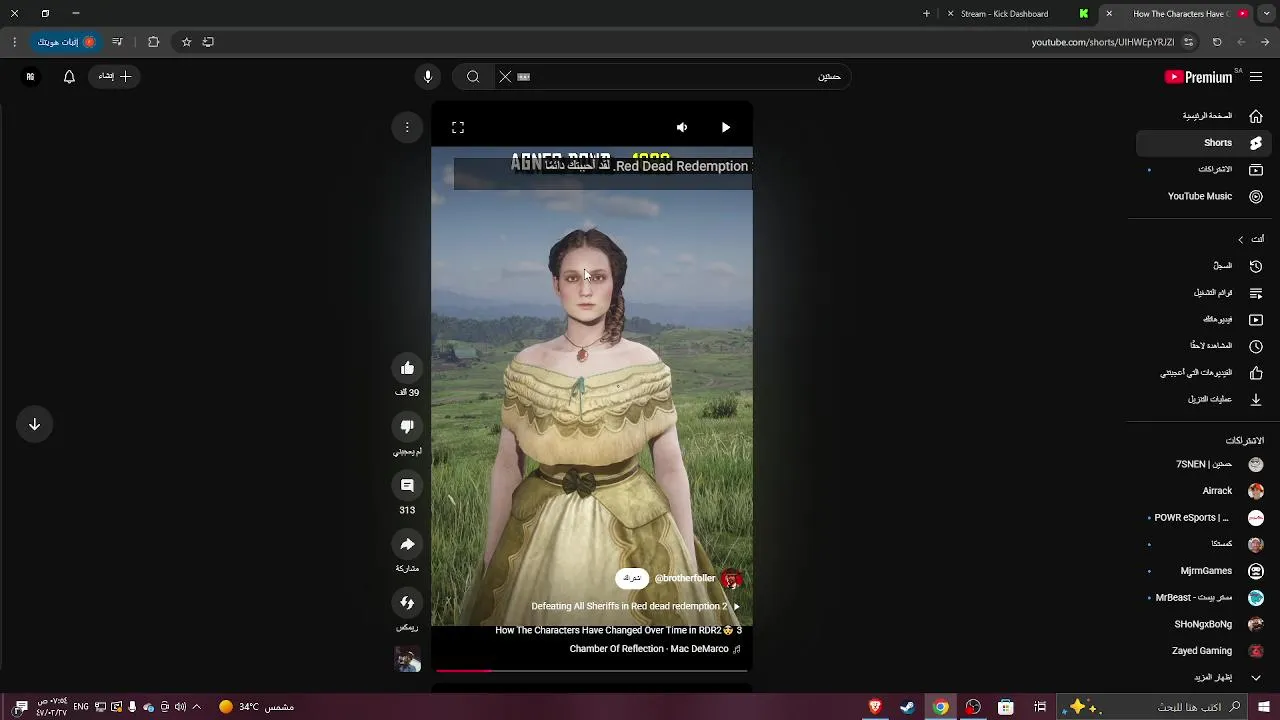Open Playlists in the sidebar
The image size is (1280, 720).
tap(1202, 293)
